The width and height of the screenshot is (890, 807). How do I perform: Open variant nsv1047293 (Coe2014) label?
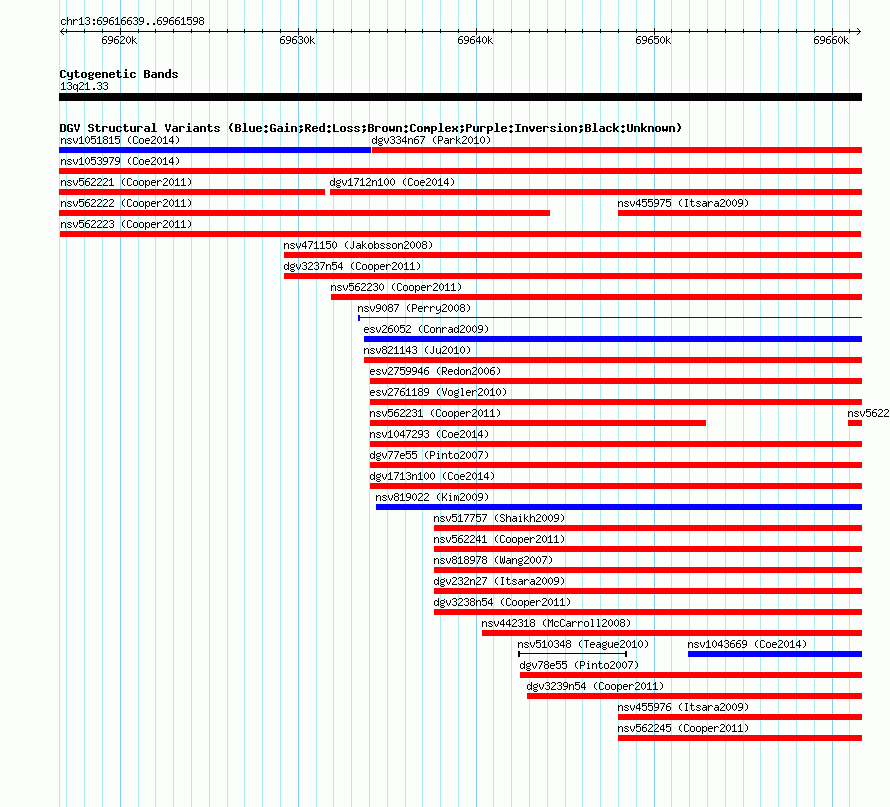pos(429,434)
